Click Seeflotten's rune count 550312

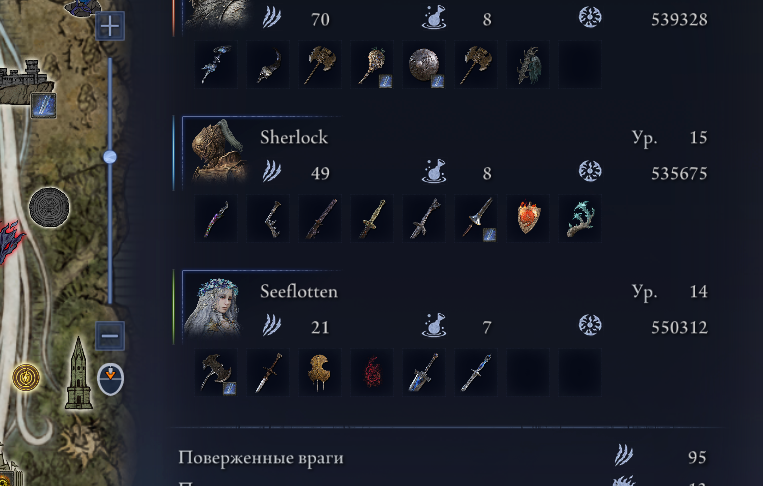tap(679, 327)
